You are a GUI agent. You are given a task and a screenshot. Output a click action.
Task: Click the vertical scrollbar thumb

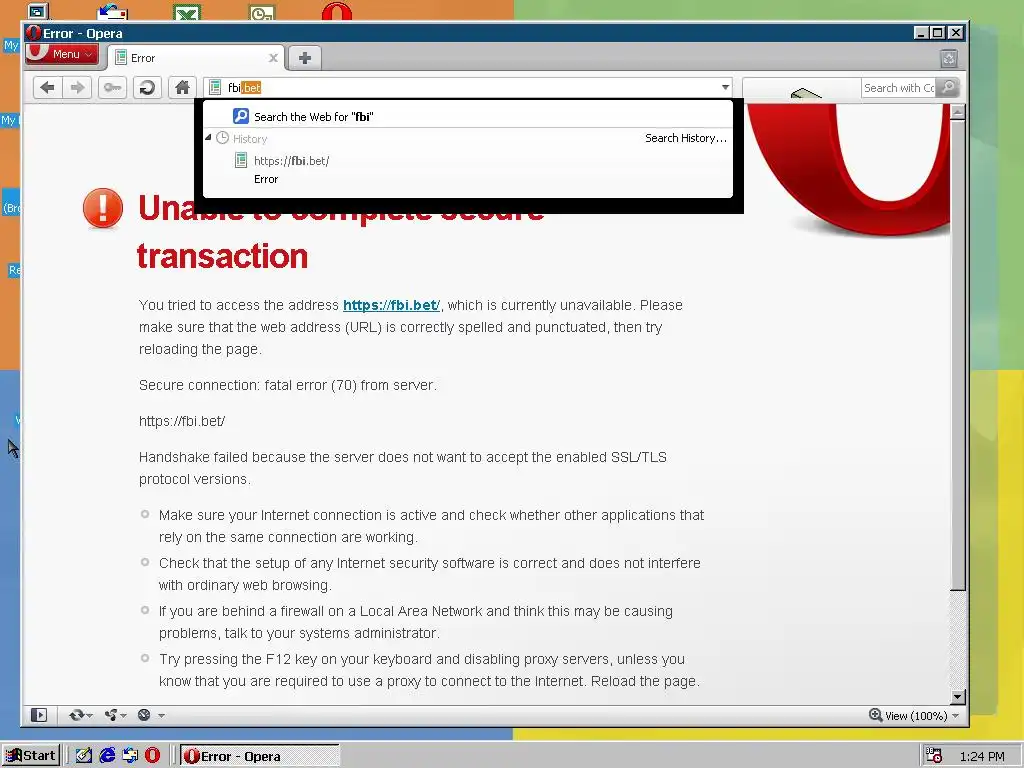coord(957,355)
